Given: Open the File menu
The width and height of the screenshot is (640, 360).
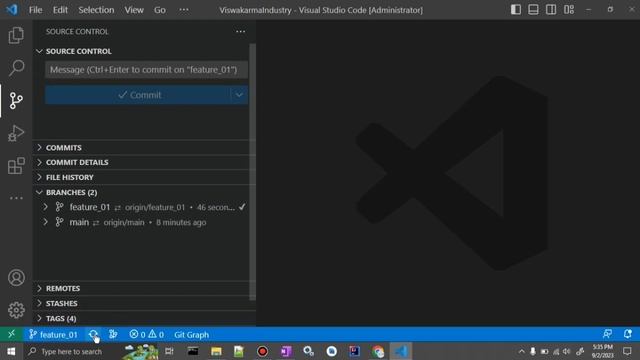Looking at the screenshot, I should [x=36, y=10].
